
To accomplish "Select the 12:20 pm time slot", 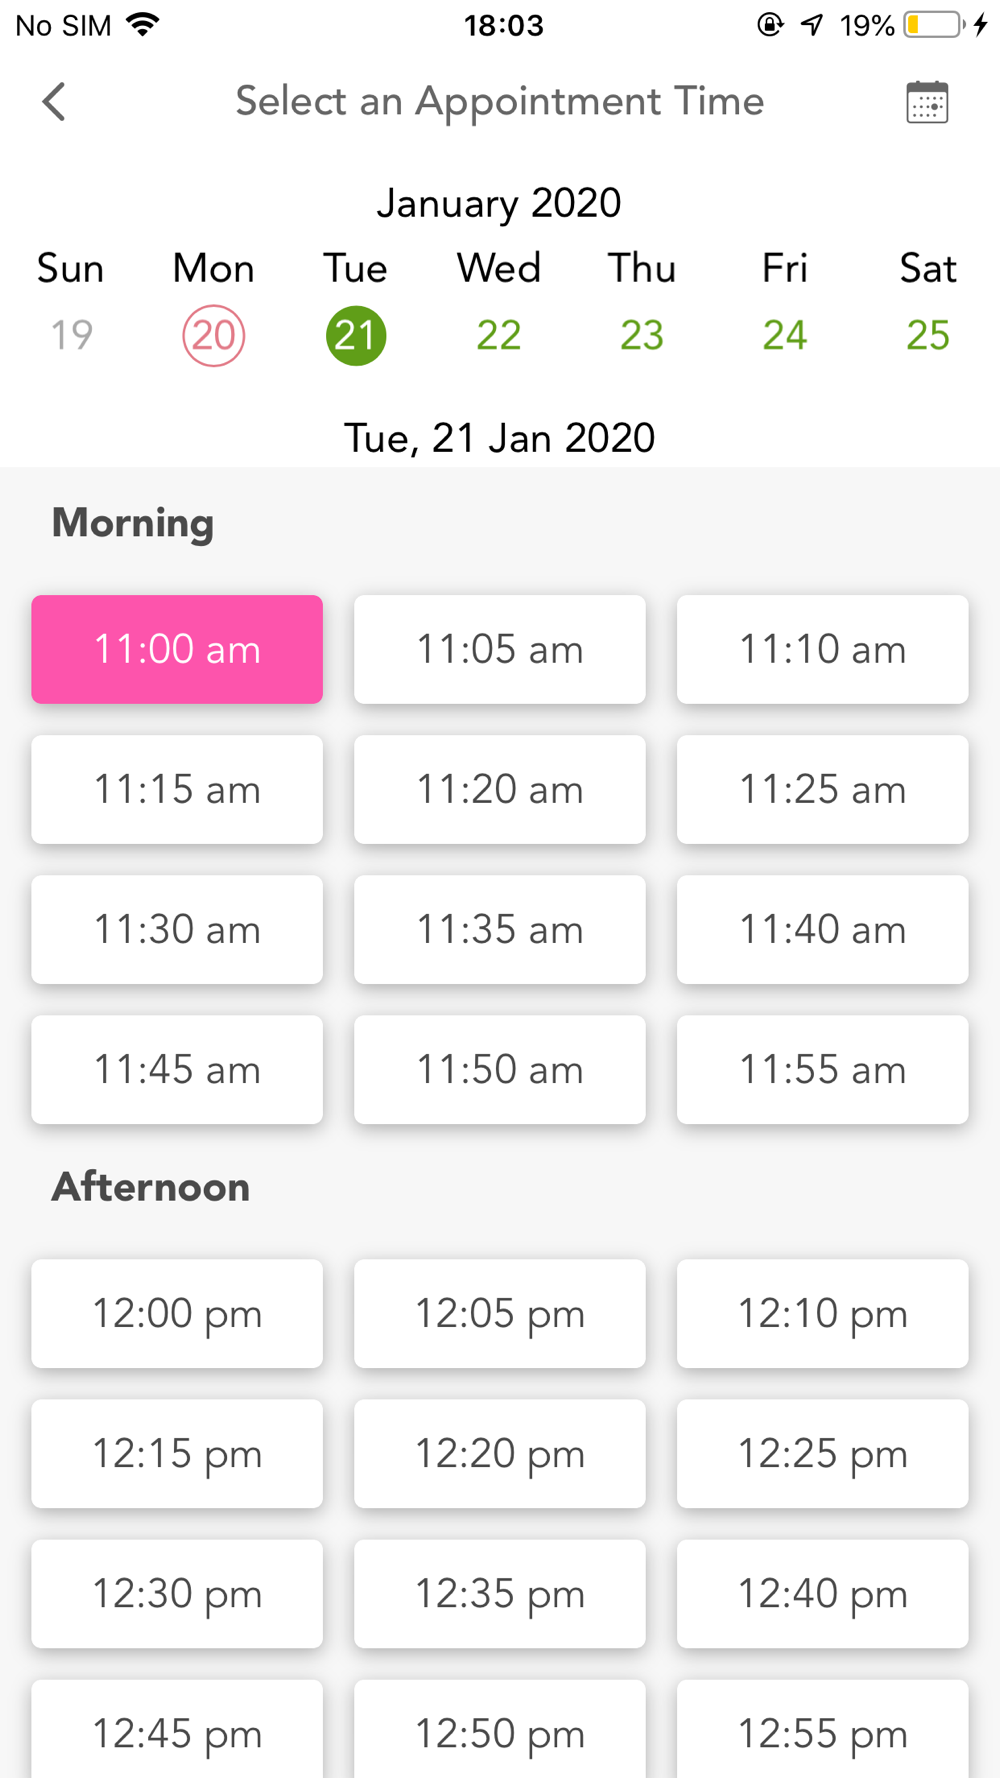I will click(500, 1453).
